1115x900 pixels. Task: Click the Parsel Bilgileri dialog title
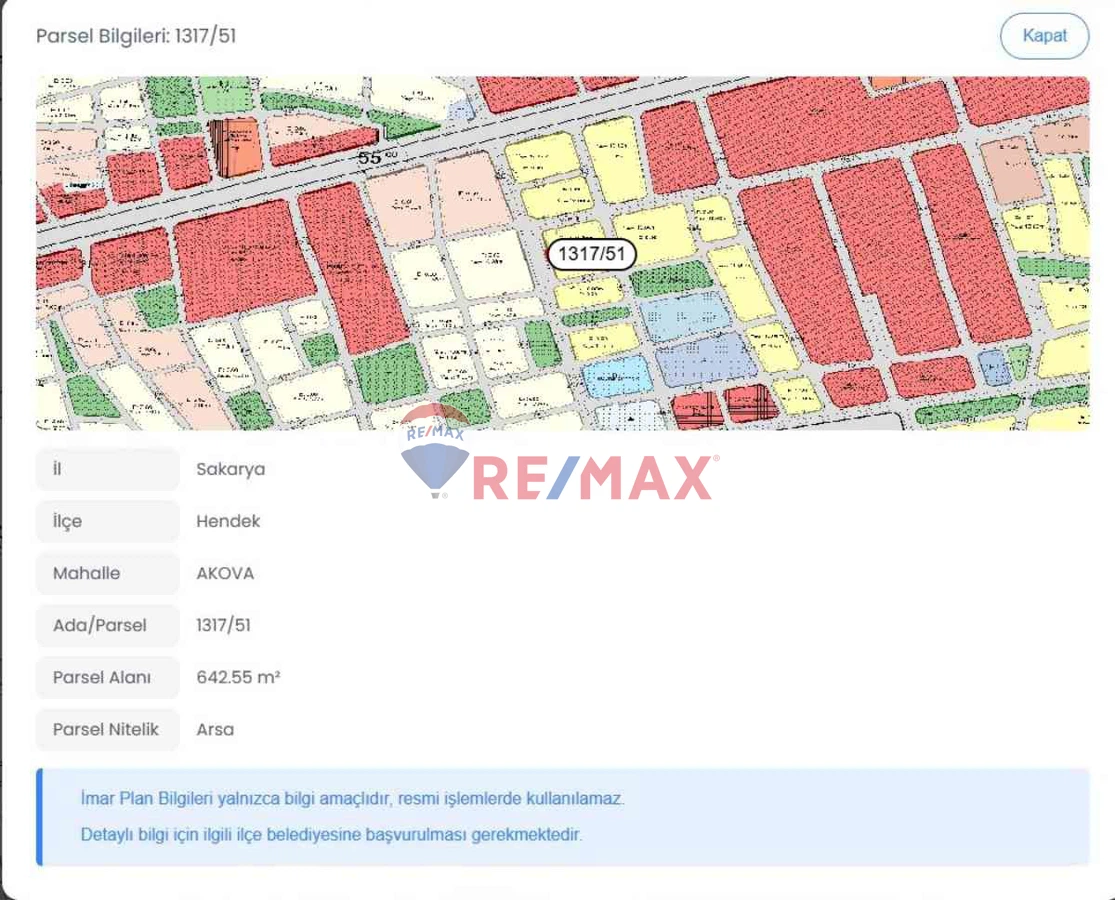pyautogui.click(x=136, y=36)
